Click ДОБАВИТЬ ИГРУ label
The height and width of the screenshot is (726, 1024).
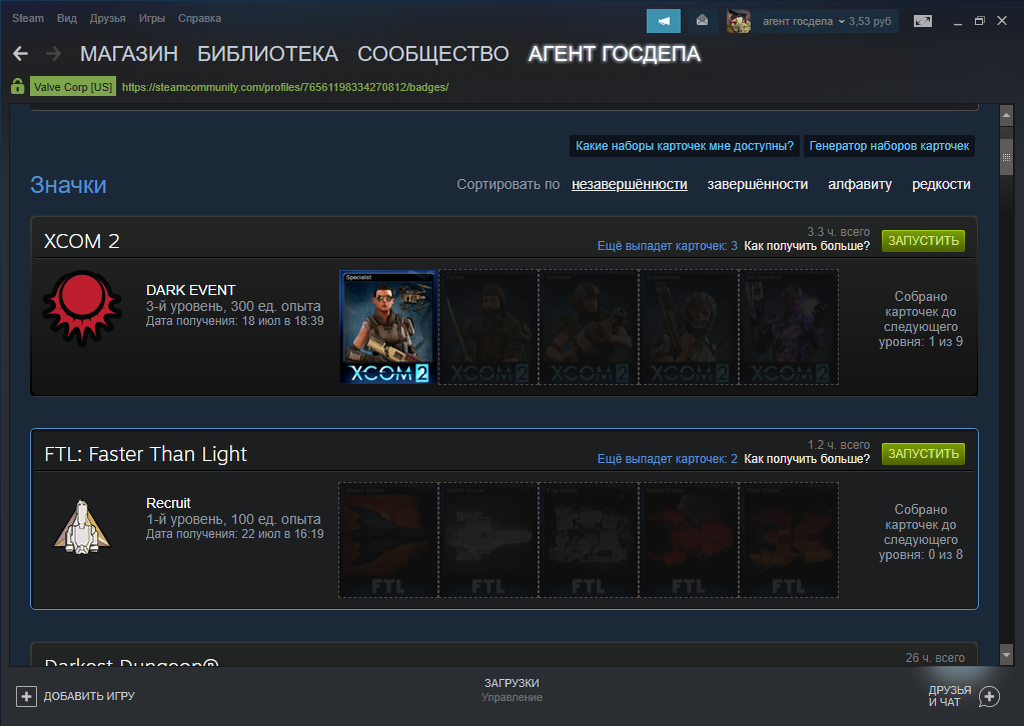pos(89,696)
